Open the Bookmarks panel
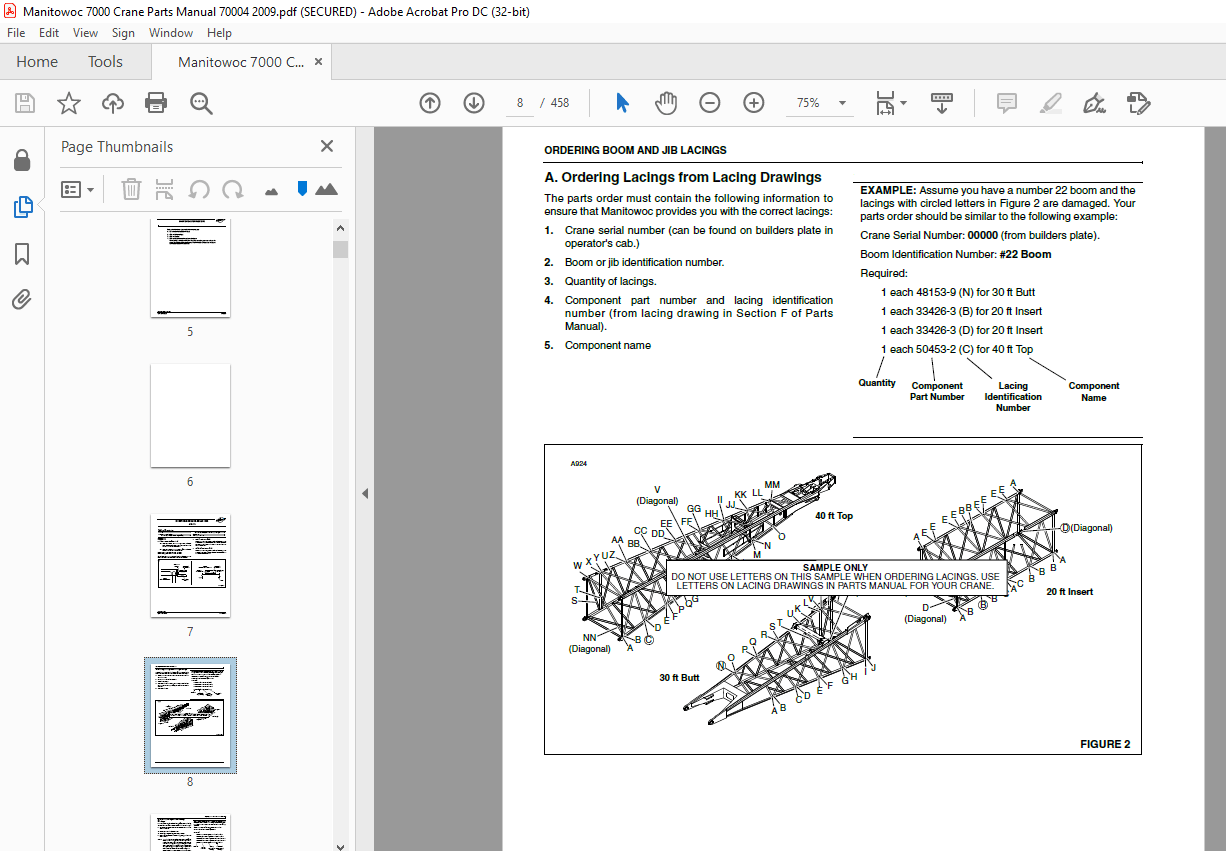1226x851 pixels. click(24, 254)
